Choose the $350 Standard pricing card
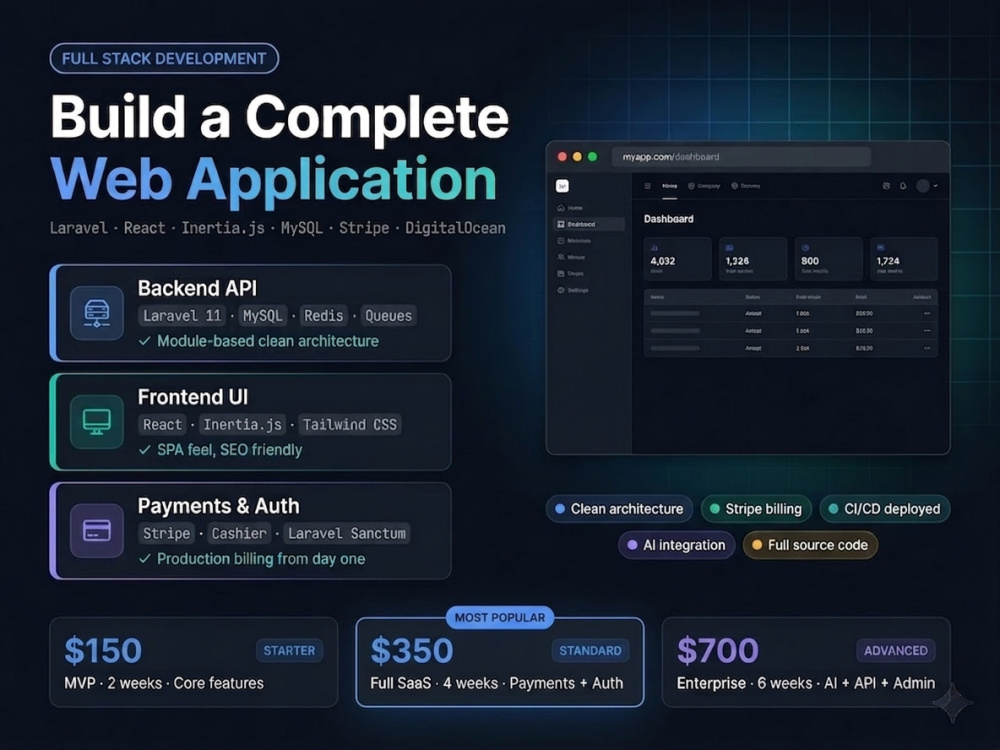Image resolution: width=1000 pixels, height=750 pixels. click(x=499, y=662)
